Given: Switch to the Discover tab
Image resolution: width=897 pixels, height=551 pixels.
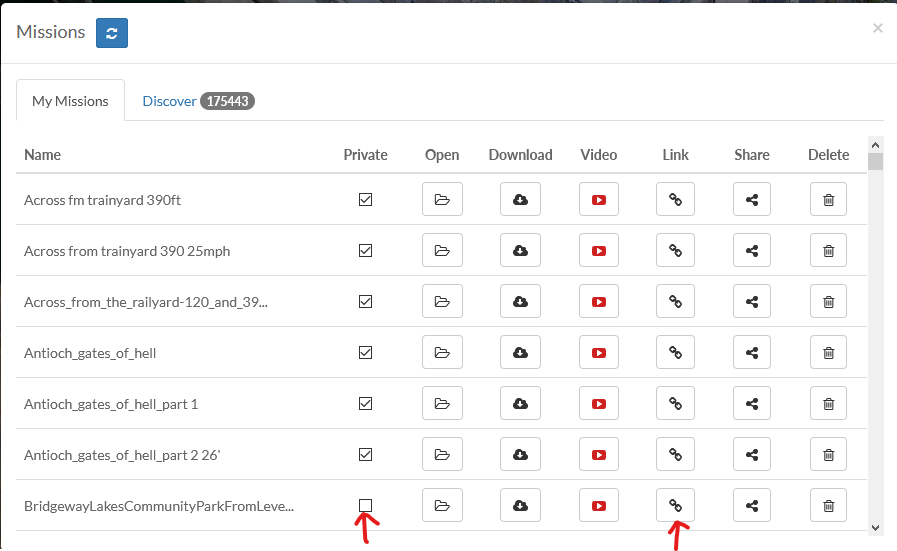Looking at the screenshot, I should pos(198,101).
